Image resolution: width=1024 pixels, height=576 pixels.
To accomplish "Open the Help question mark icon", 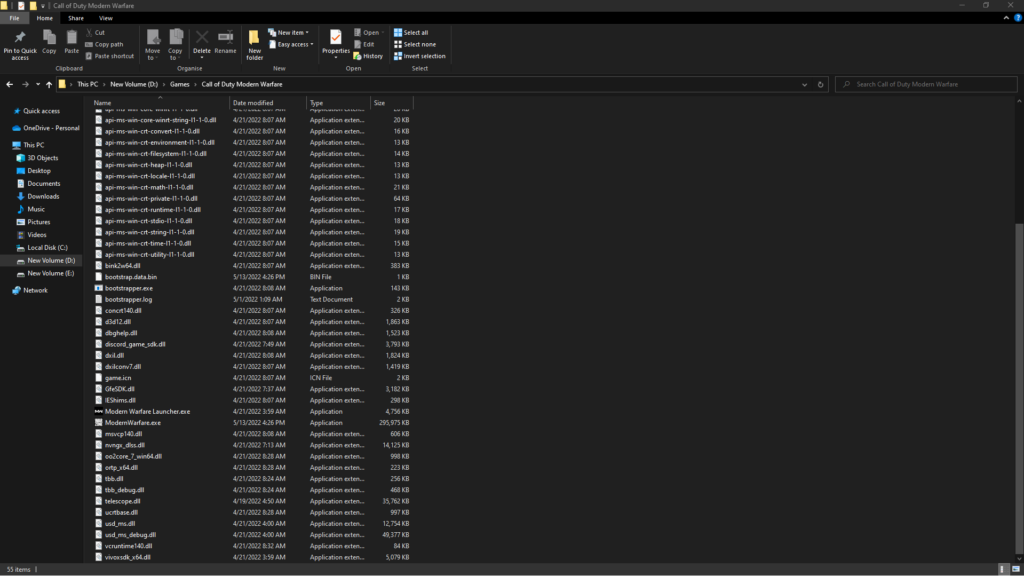I will tap(1017, 18).
